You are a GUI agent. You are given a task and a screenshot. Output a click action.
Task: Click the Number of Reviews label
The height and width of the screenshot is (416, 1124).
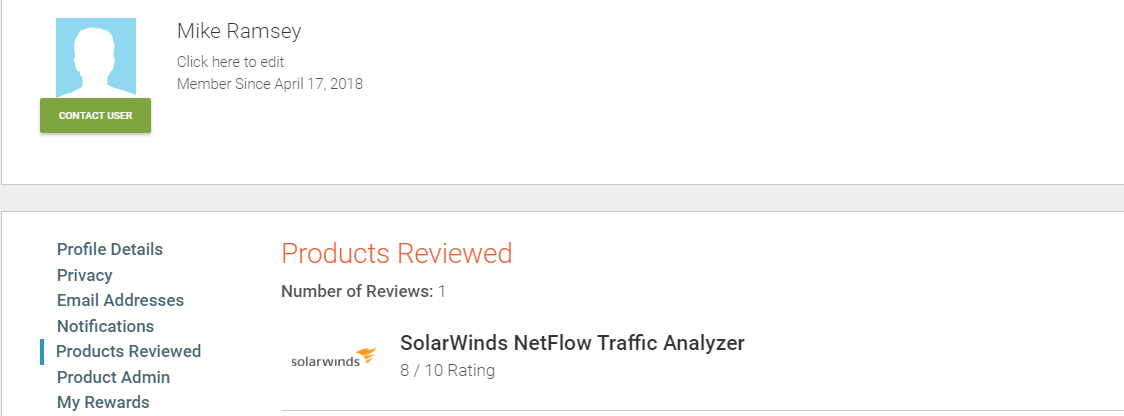point(357,292)
